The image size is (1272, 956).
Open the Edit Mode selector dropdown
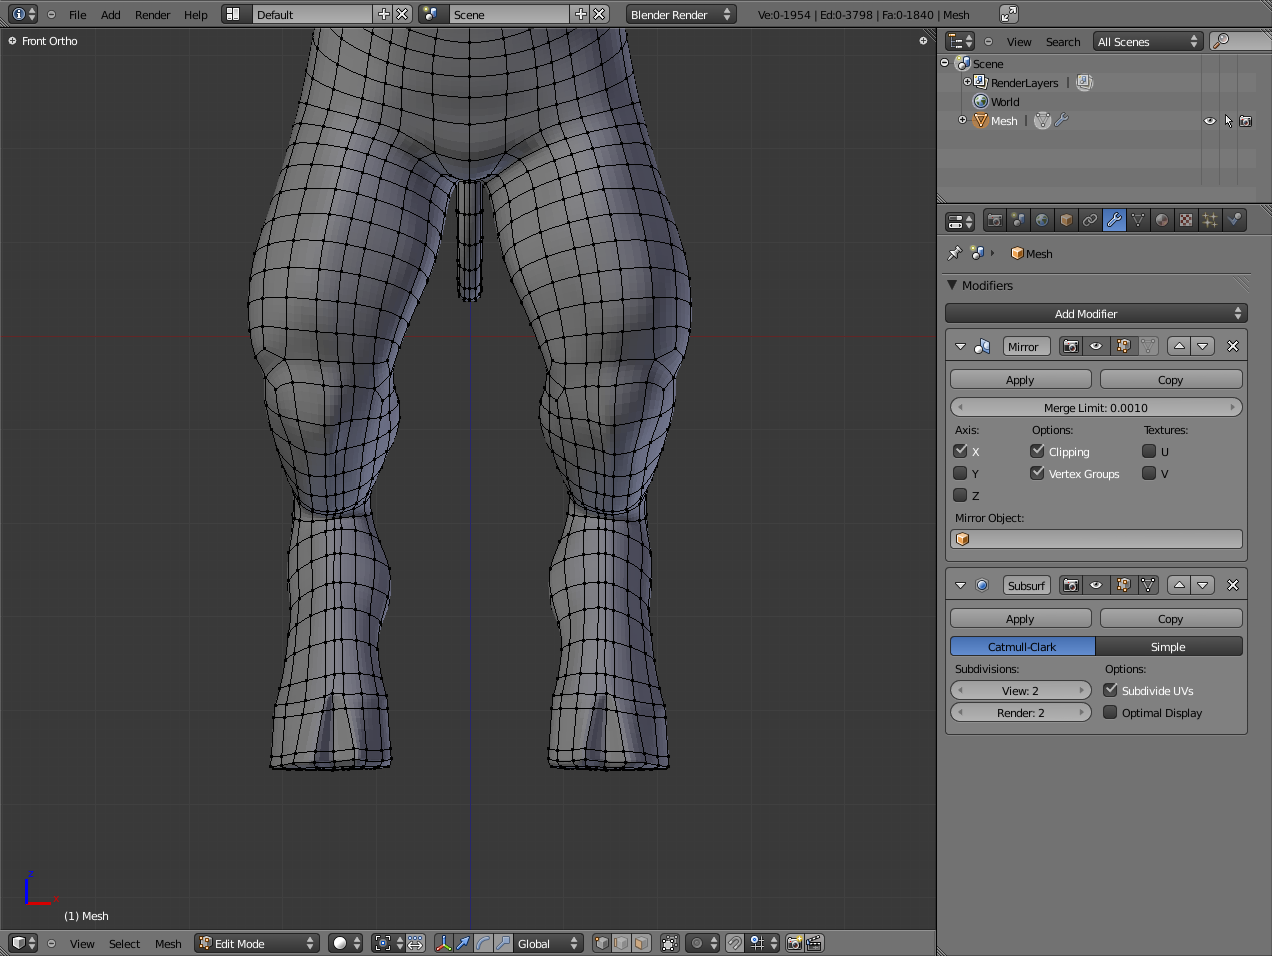256,943
